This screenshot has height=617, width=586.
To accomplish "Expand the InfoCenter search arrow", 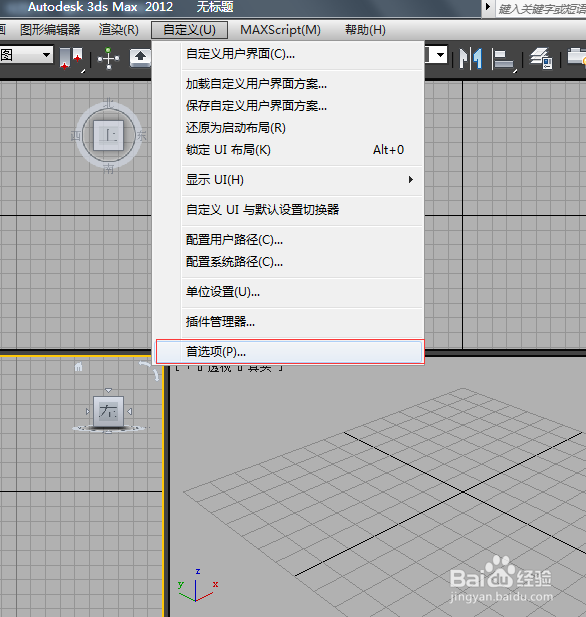I will [x=488, y=7].
